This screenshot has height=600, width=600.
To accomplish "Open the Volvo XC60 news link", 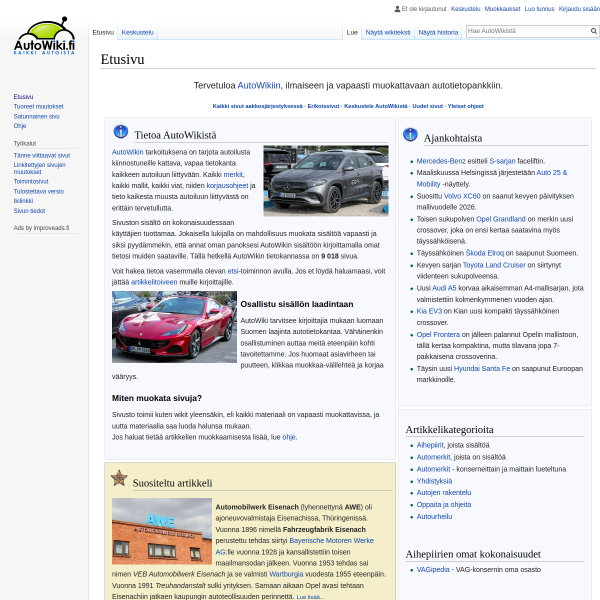I will pyautogui.click(x=462, y=196).
